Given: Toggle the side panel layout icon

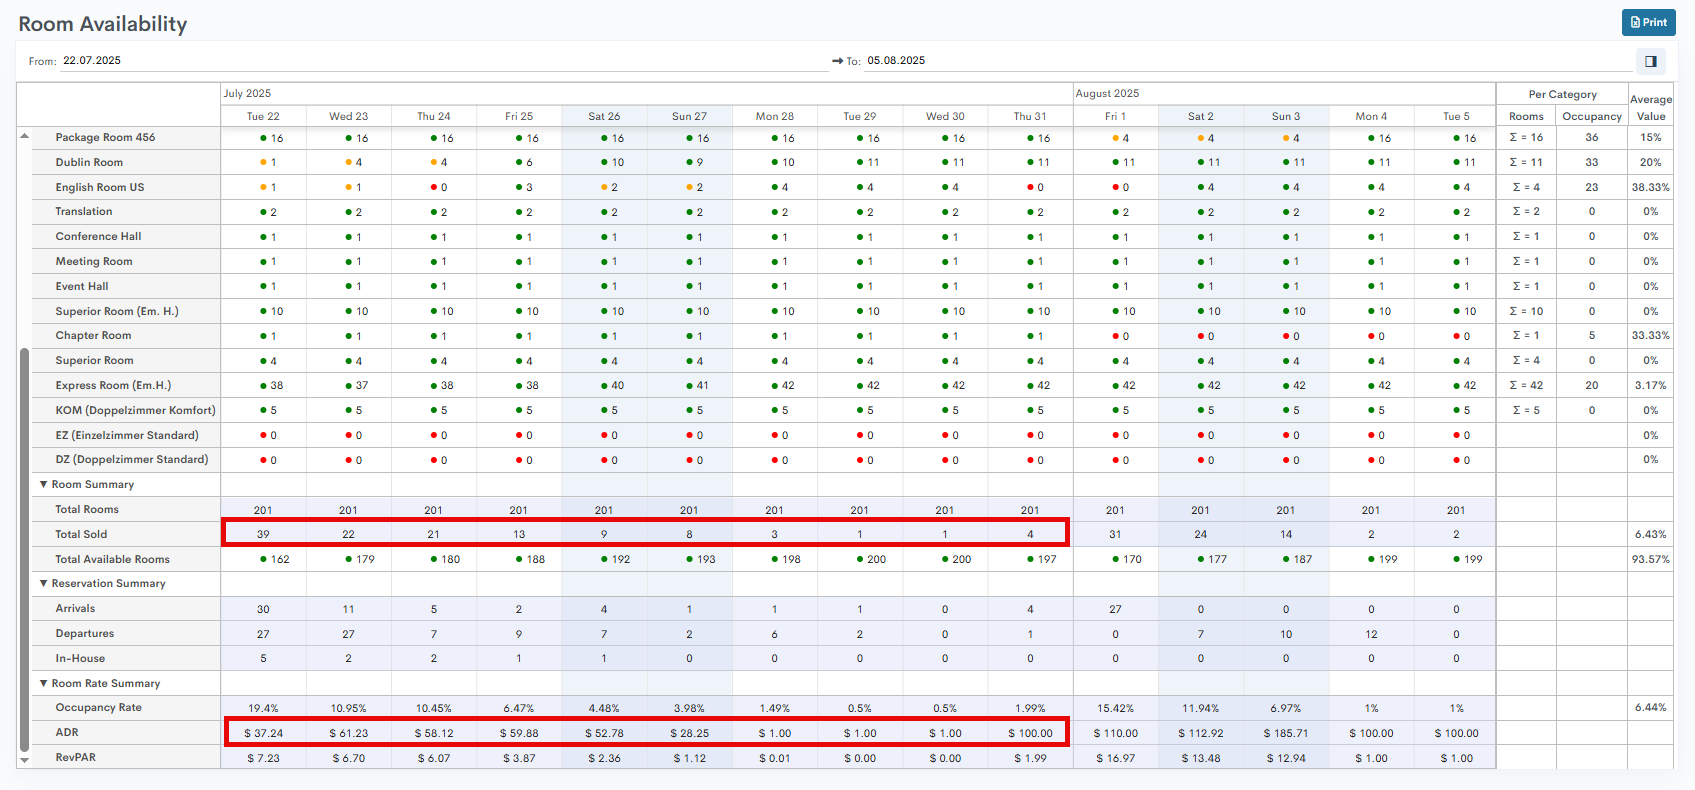Looking at the screenshot, I should point(1650,61).
